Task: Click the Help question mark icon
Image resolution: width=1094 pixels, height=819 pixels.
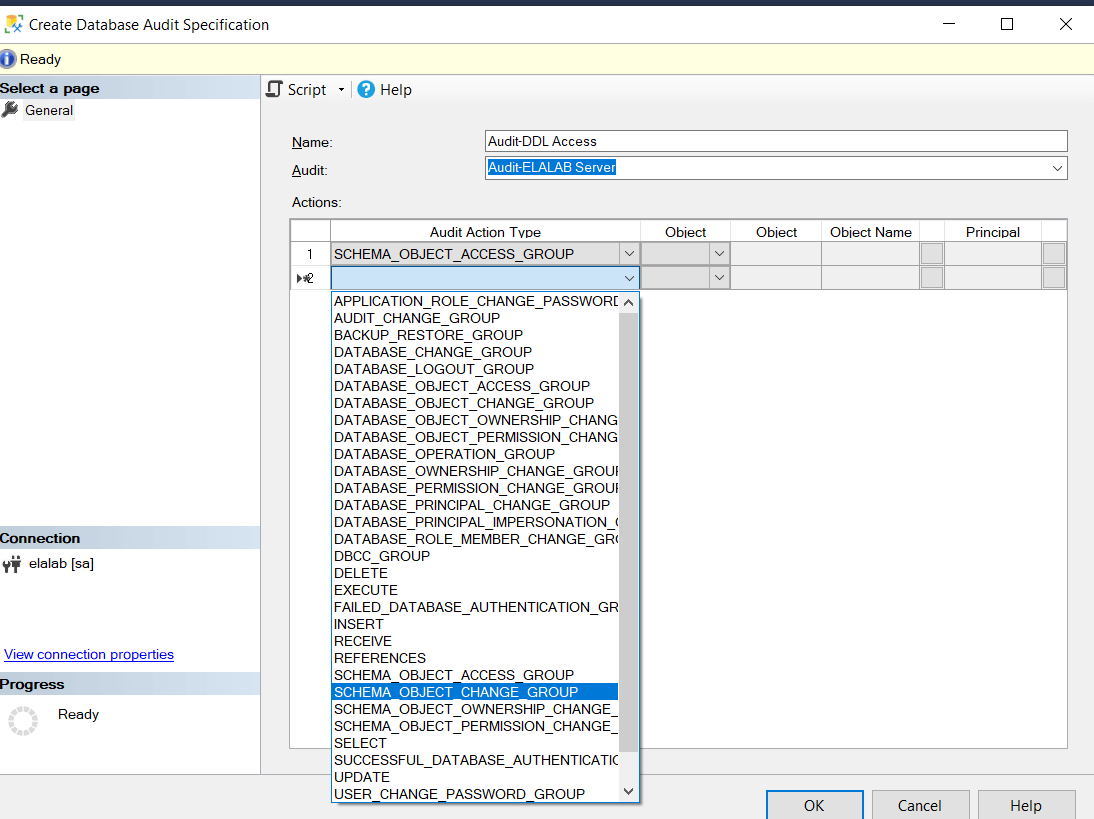Action: click(366, 90)
